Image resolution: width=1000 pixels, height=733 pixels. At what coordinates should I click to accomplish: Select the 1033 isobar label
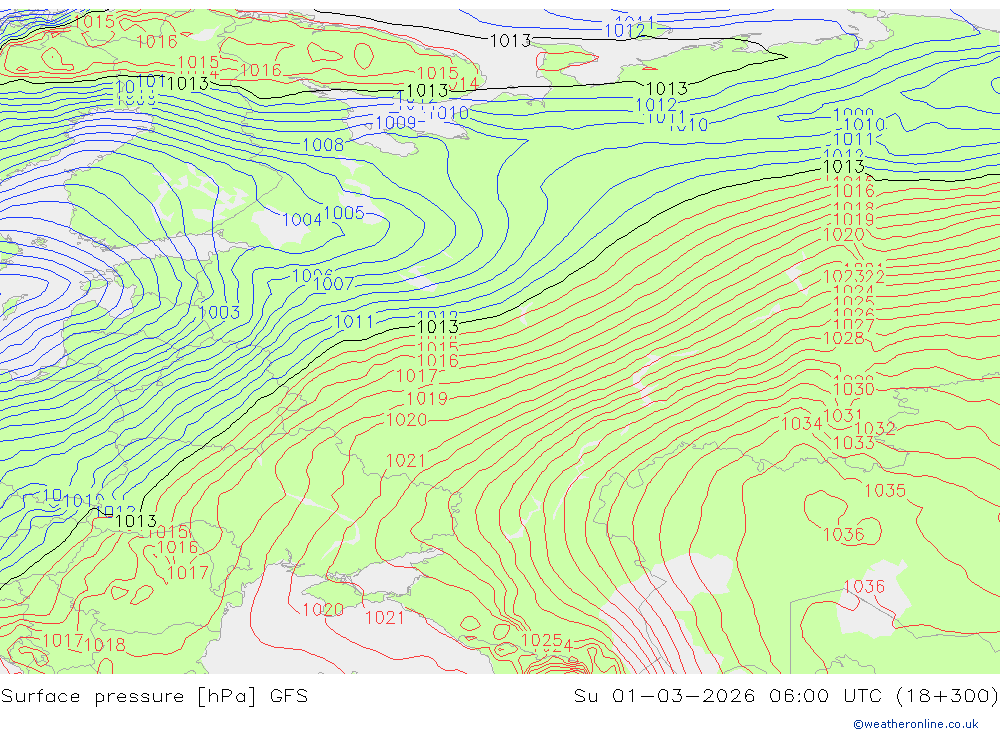854,443
